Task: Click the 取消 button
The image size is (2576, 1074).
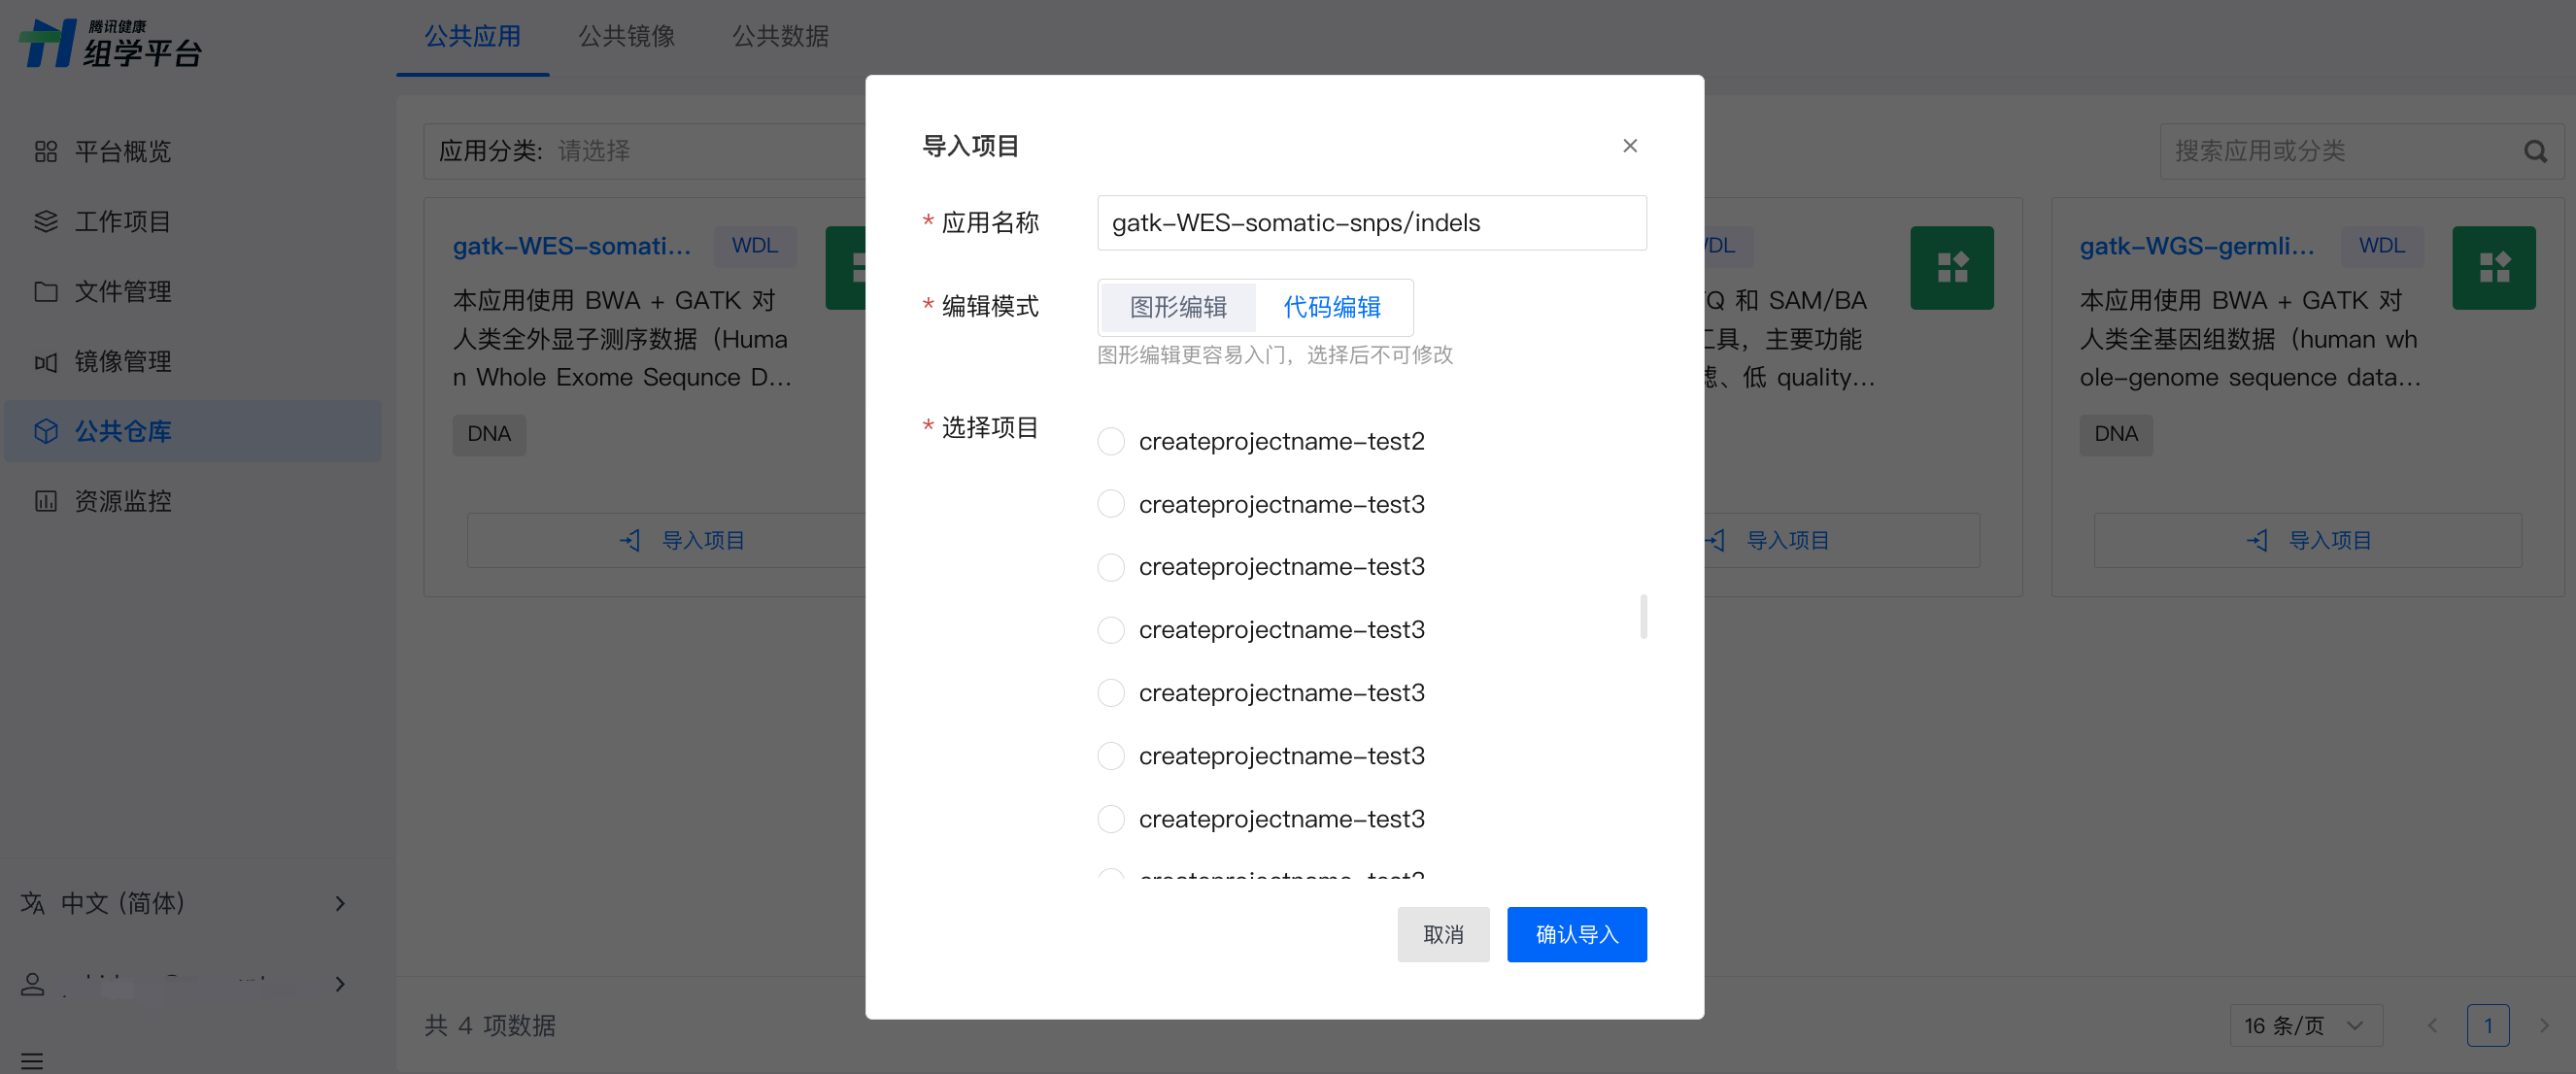Action: point(1442,934)
